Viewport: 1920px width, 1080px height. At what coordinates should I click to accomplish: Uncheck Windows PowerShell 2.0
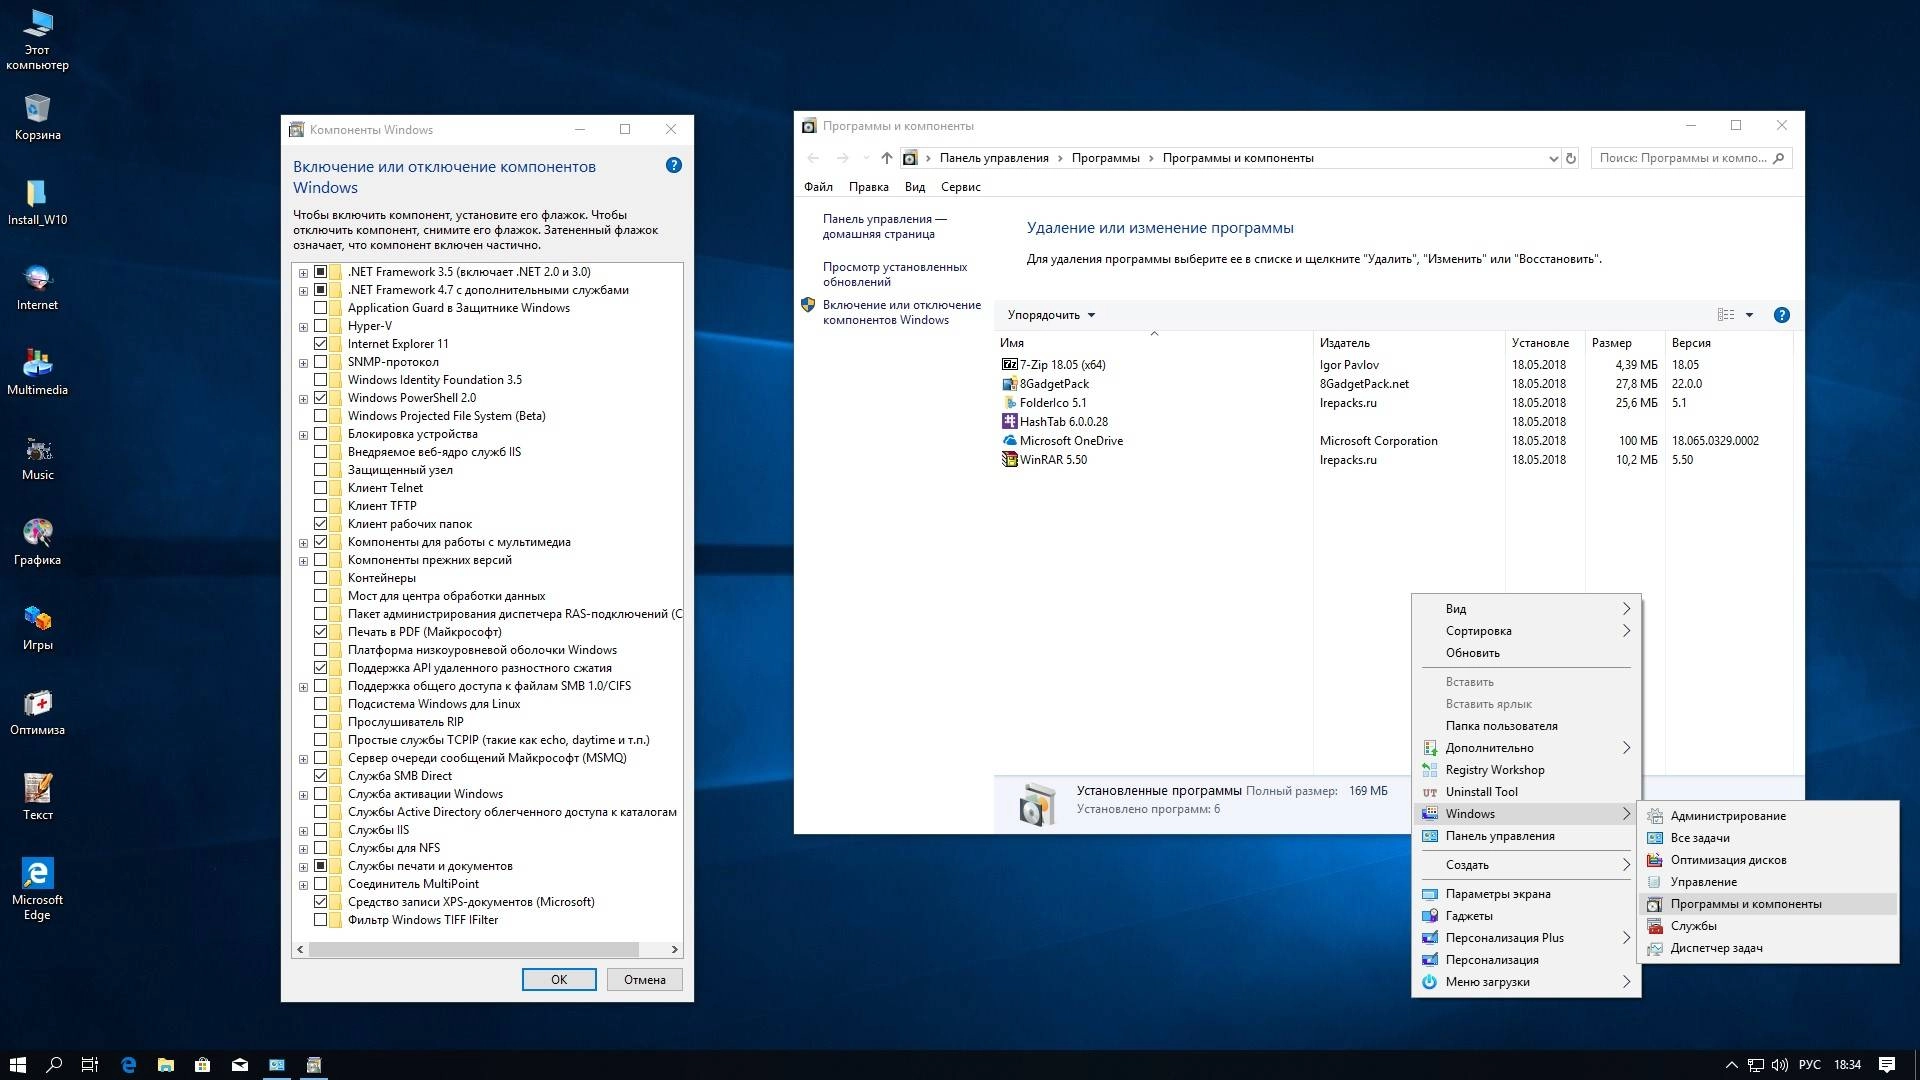click(321, 398)
